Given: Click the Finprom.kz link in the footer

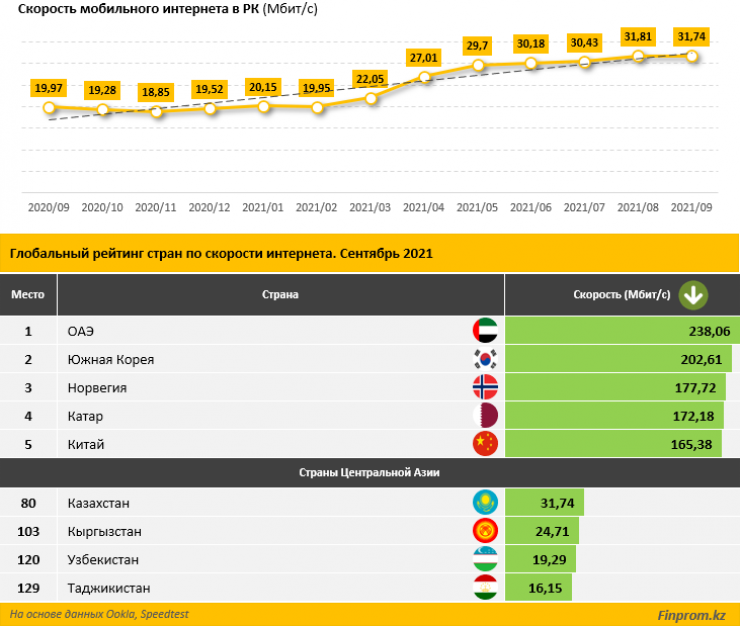Looking at the screenshot, I should [691, 615].
